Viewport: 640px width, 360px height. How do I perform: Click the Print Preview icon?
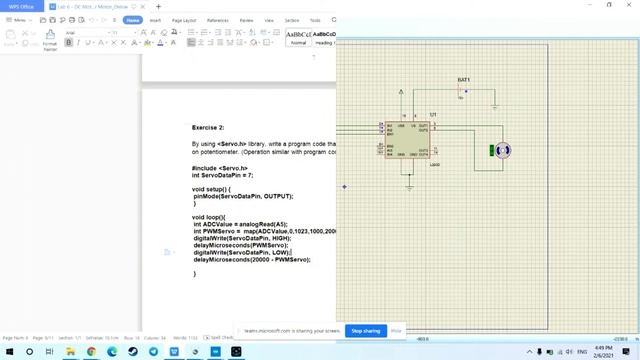coord(82,20)
